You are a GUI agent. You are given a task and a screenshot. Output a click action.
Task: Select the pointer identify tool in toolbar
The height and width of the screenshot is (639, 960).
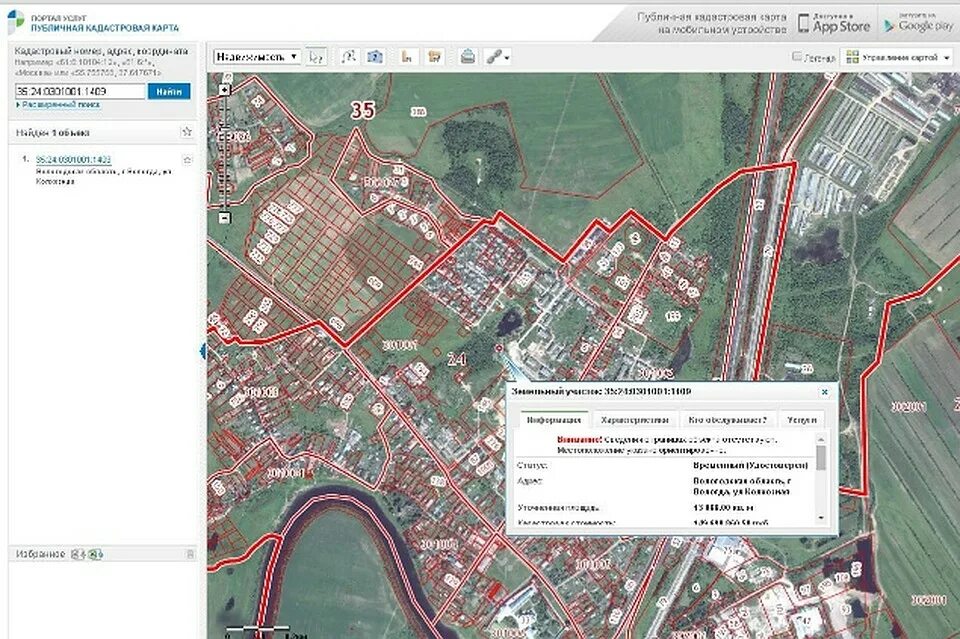pyautogui.click(x=316, y=57)
